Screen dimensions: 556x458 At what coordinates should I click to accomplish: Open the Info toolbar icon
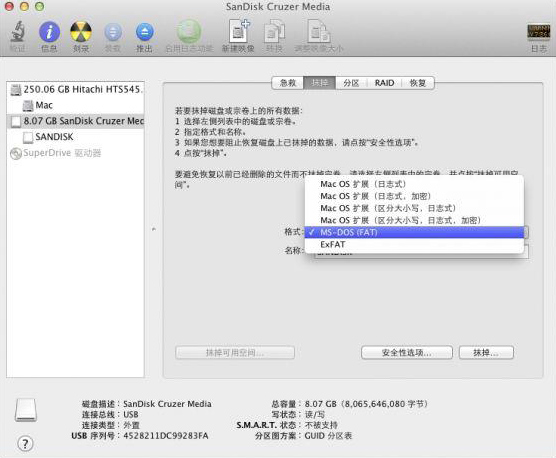[49, 32]
